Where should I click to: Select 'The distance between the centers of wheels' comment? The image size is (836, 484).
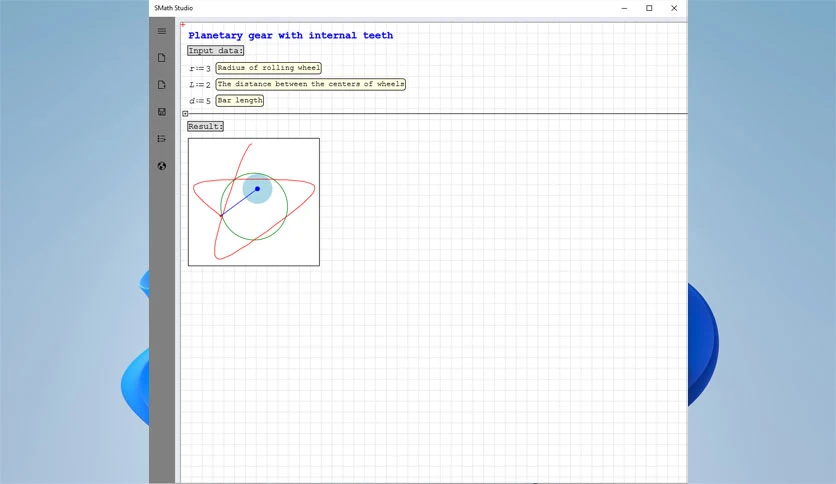tap(310, 84)
